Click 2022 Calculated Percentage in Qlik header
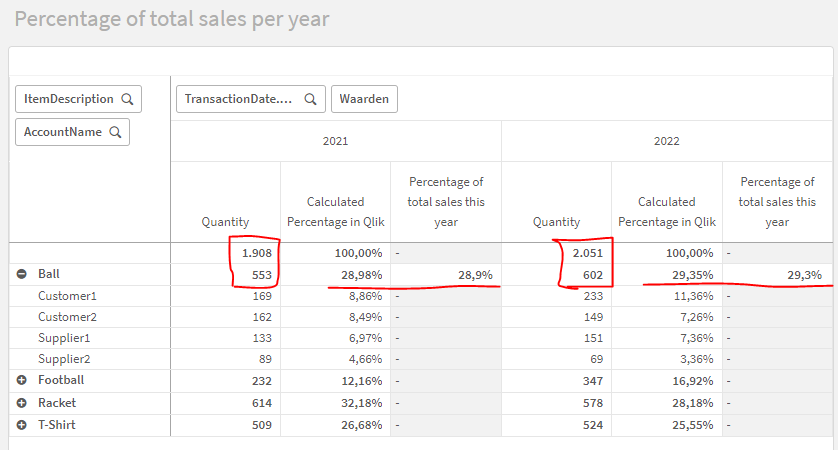The height and width of the screenshot is (450, 838). 665,212
